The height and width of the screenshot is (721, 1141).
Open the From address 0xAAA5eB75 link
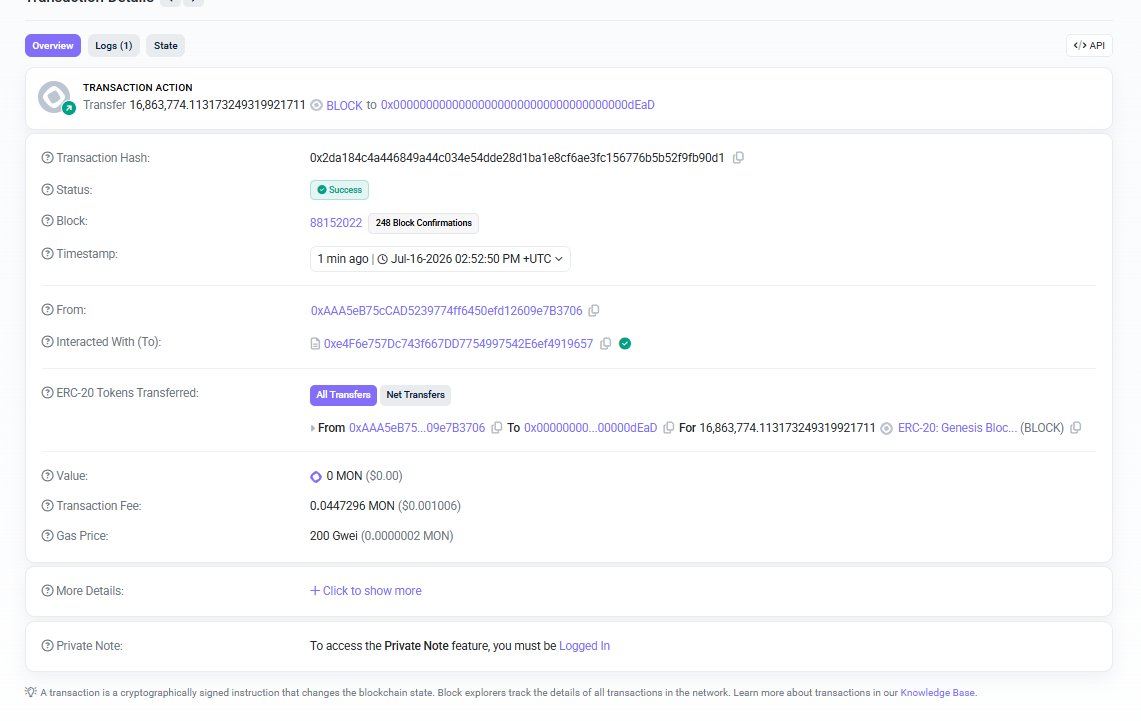click(447, 311)
